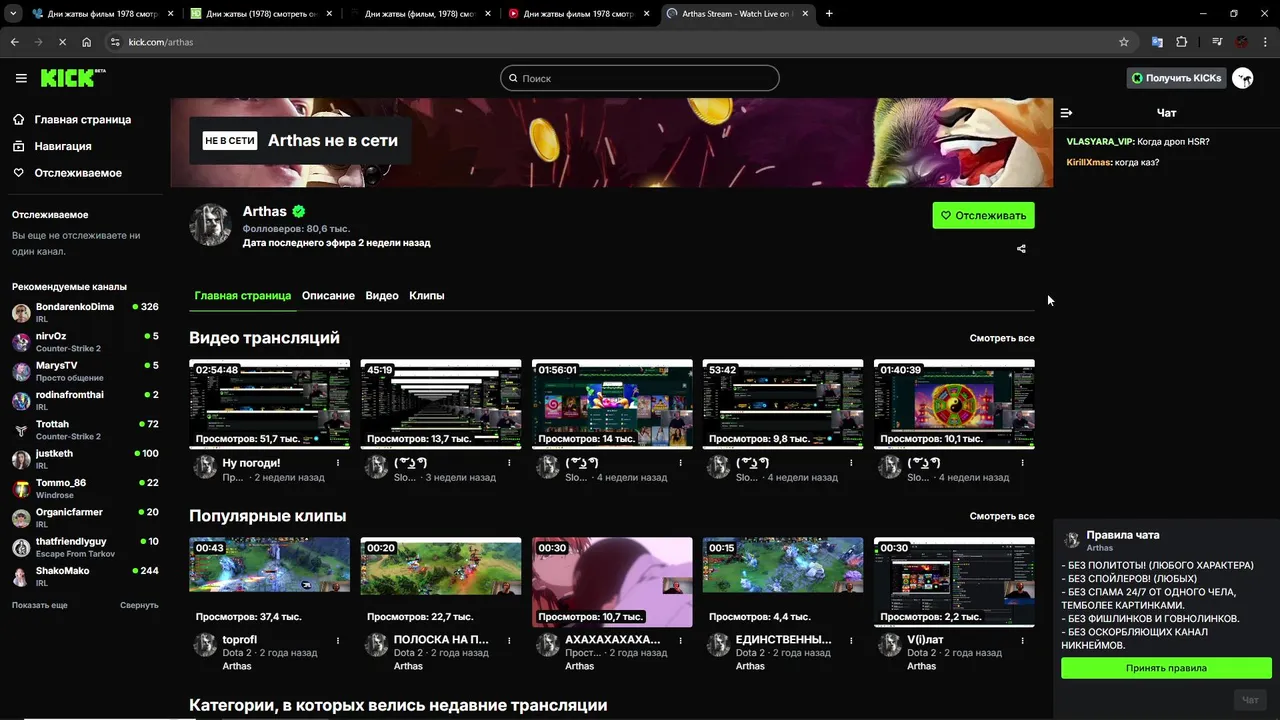This screenshot has width=1280, height=720.
Task: Open options for АХАХАХАХАХА clip
Action: [x=680, y=640]
